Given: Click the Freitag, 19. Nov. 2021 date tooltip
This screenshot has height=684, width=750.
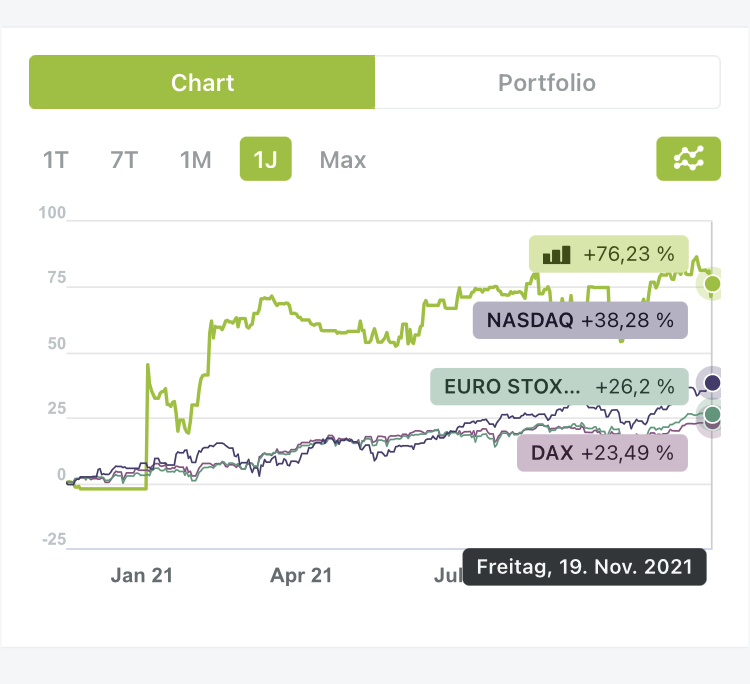Looking at the screenshot, I should [584, 566].
